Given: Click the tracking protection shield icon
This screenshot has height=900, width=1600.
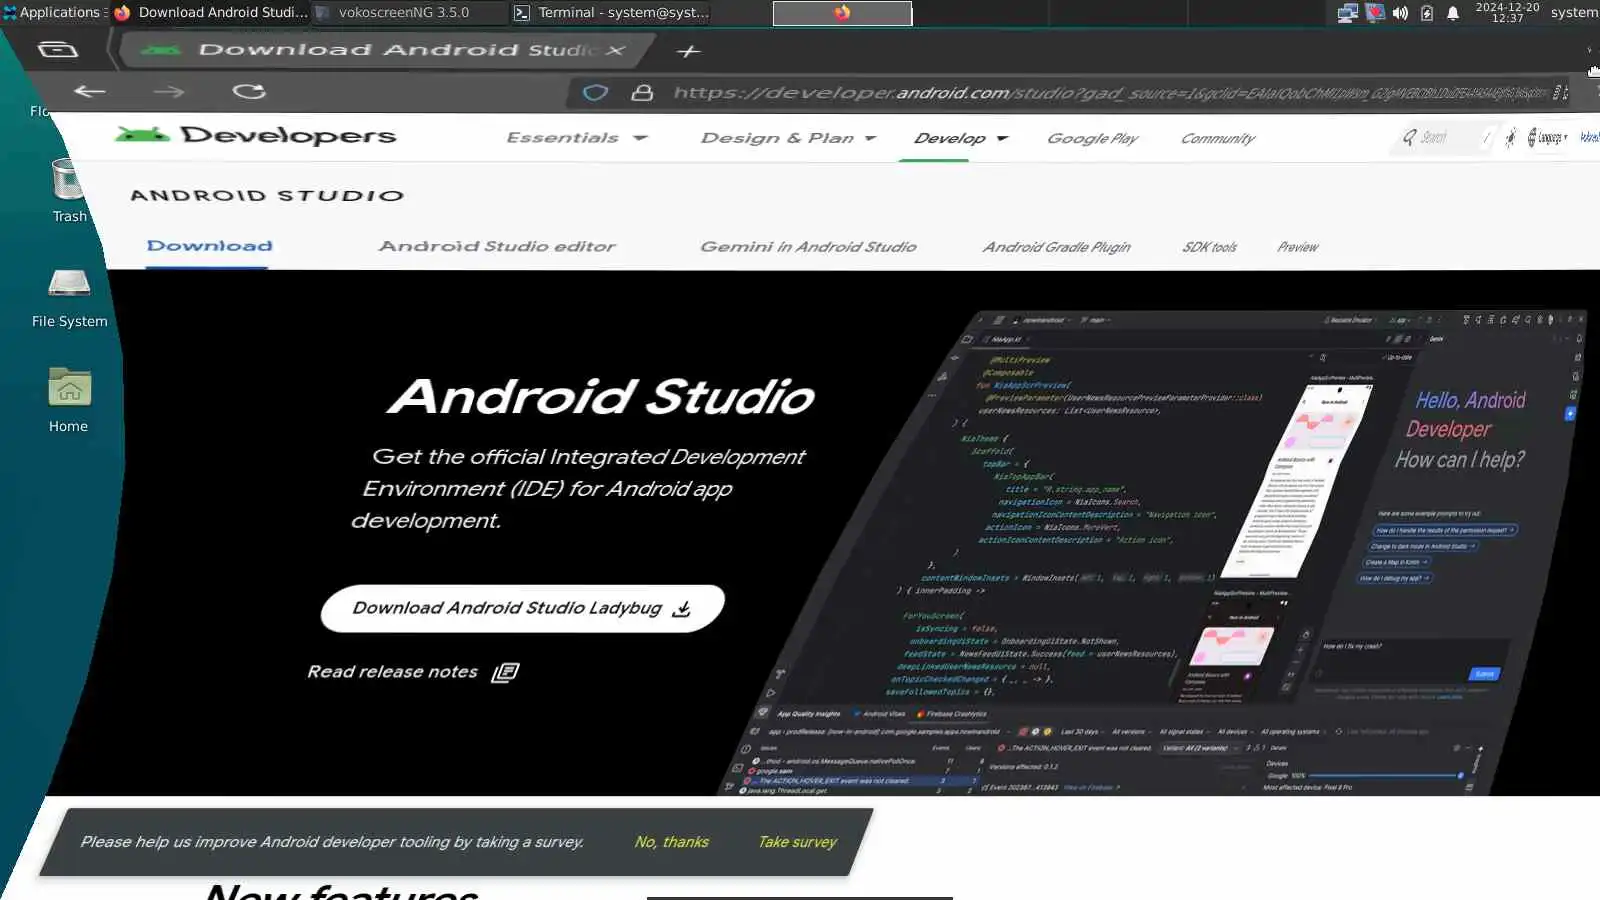Looking at the screenshot, I should pyautogui.click(x=595, y=93).
